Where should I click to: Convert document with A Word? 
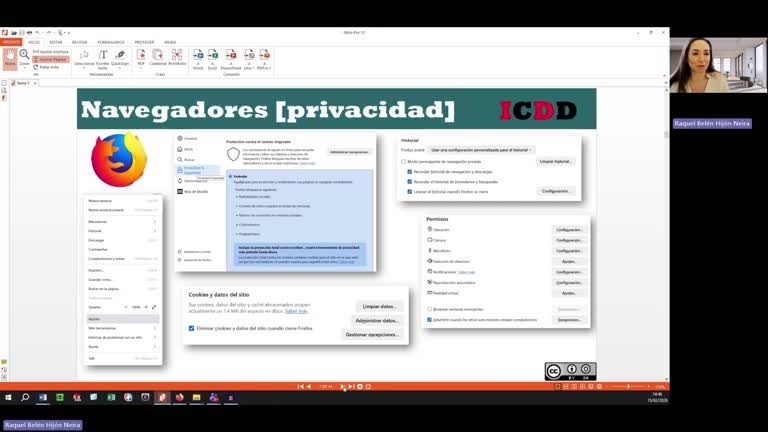[198, 59]
